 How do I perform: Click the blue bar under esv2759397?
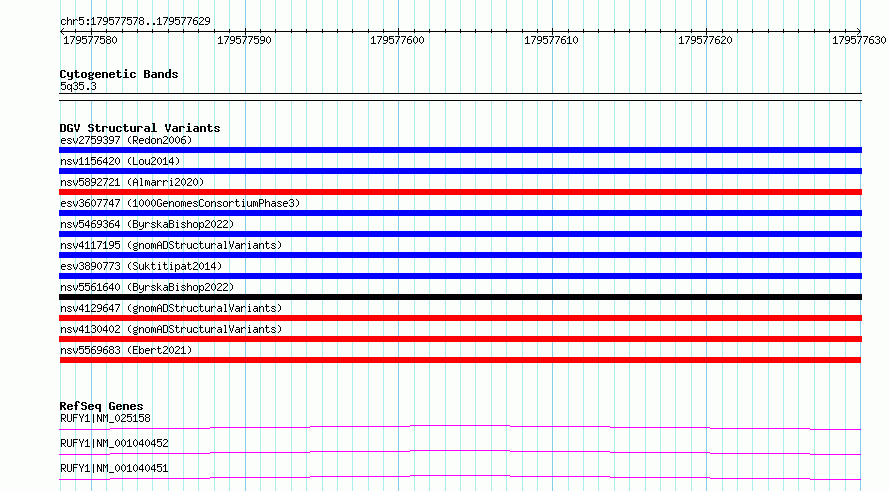(460, 150)
